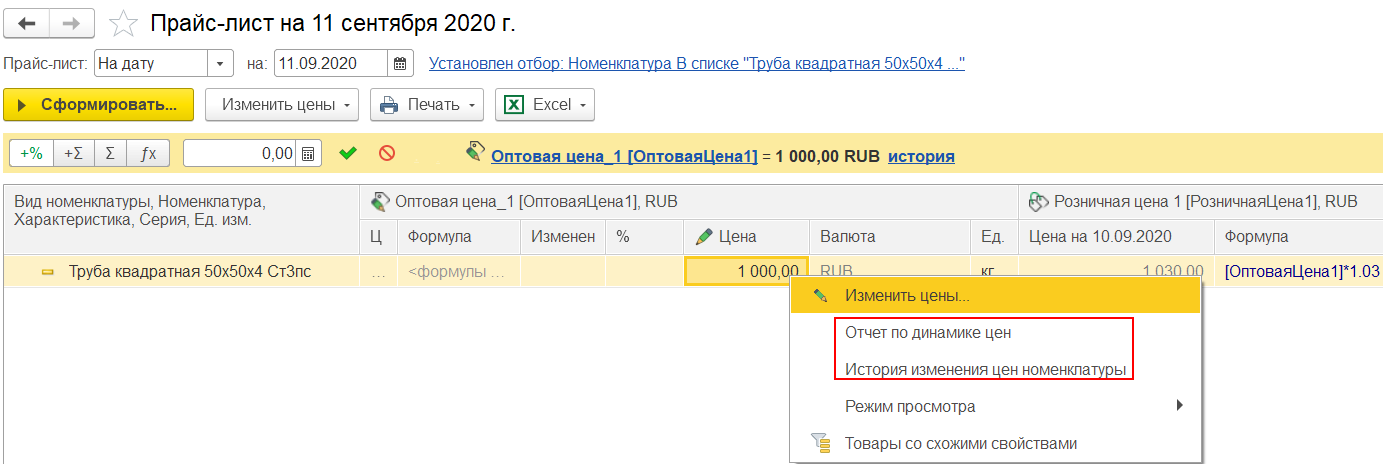Click the Валюта column header

pos(889,237)
